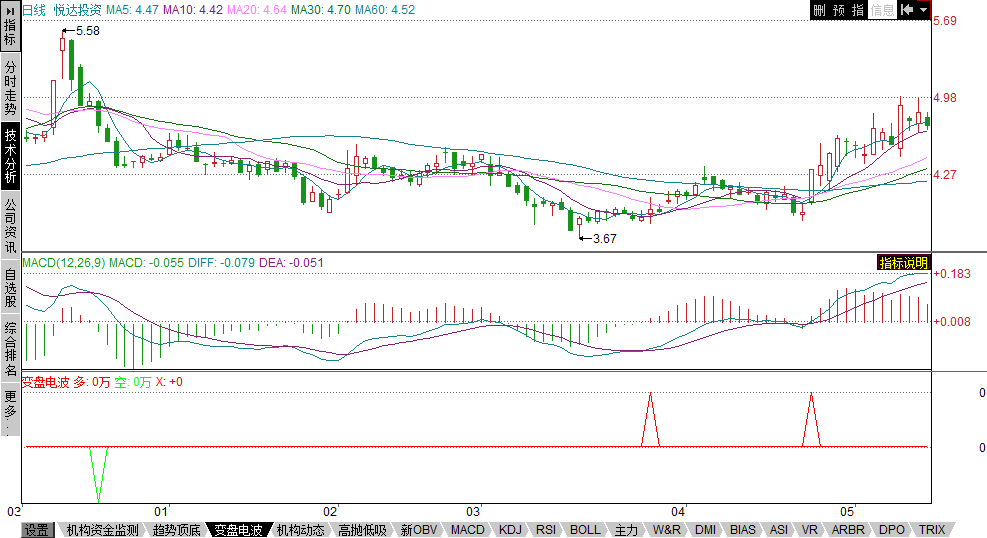Image resolution: width=987 pixels, height=538 pixels.
Task: Select the 技术分析 sidebar tab
Action: pos(10,156)
